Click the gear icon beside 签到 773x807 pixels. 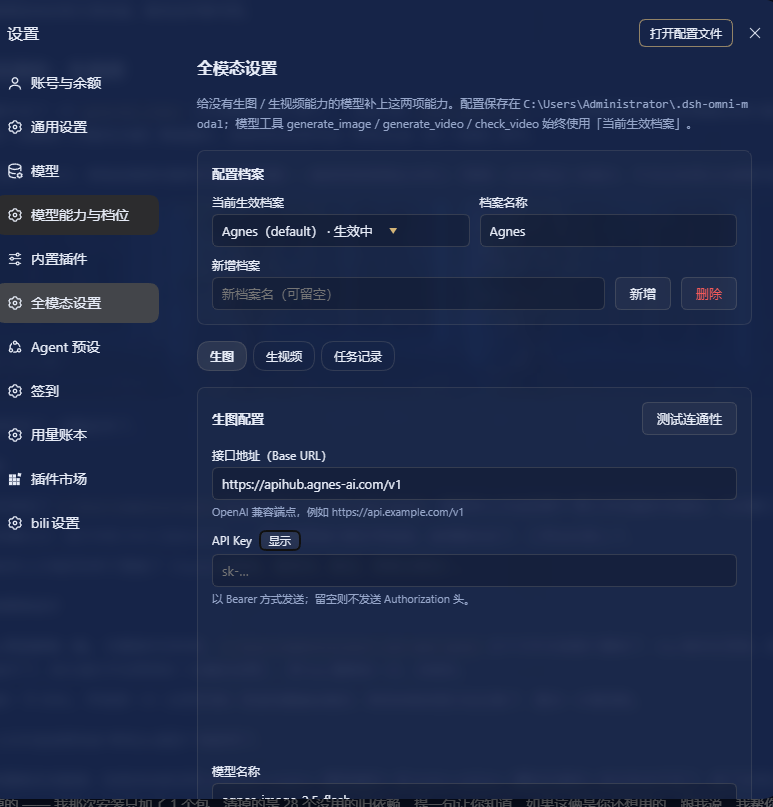[15, 391]
